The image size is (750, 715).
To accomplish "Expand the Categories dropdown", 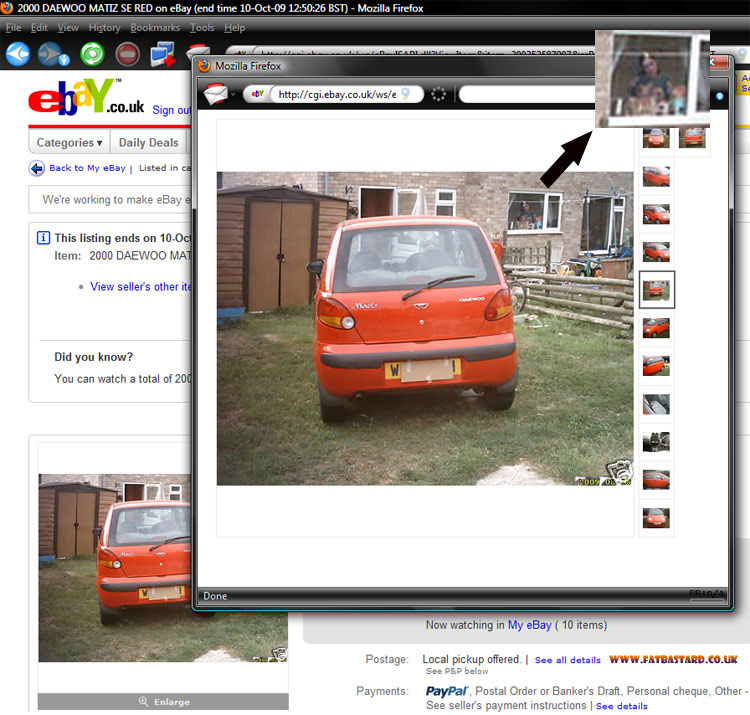I will click(69, 143).
